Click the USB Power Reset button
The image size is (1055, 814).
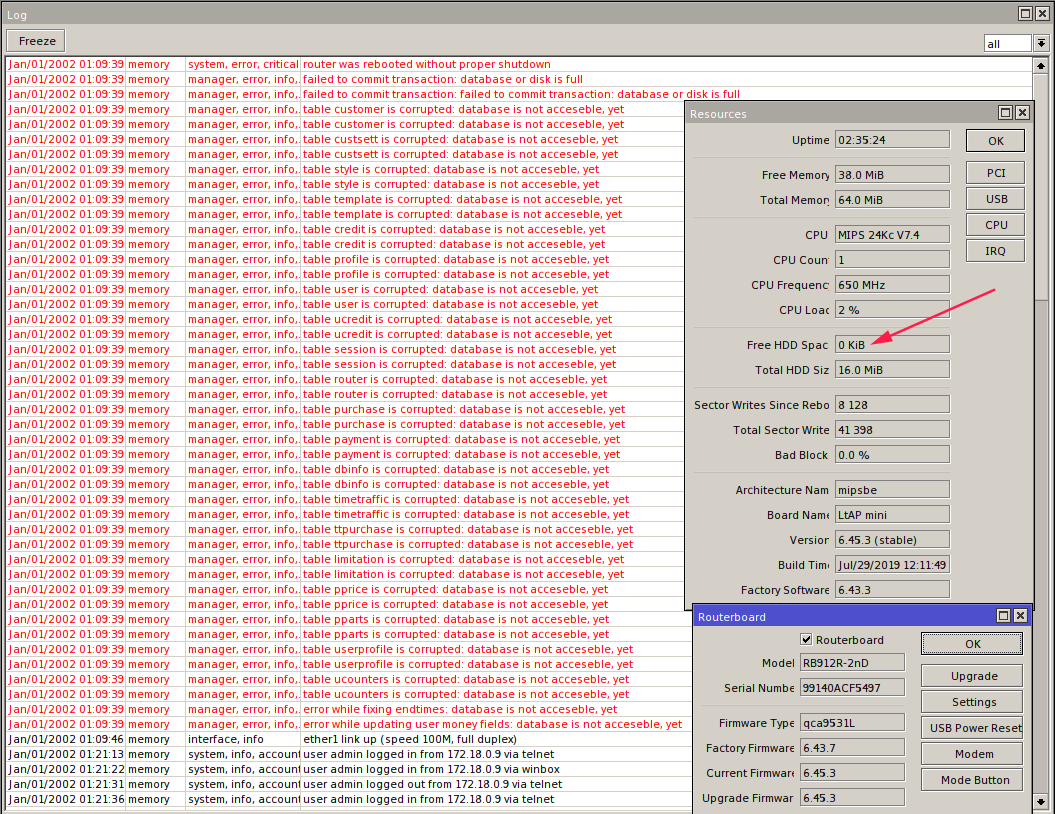[x=972, y=728]
